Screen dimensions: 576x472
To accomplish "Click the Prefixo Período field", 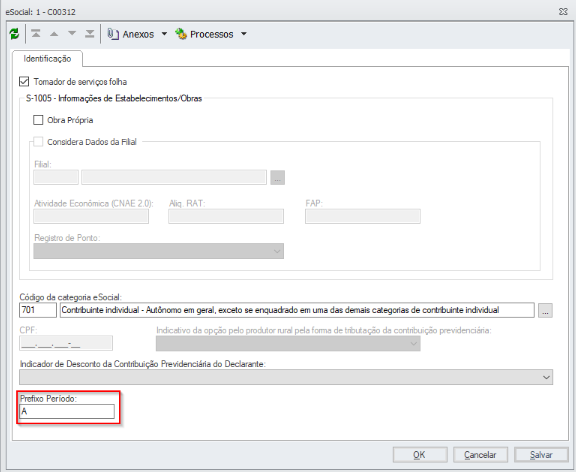I will (67, 411).
